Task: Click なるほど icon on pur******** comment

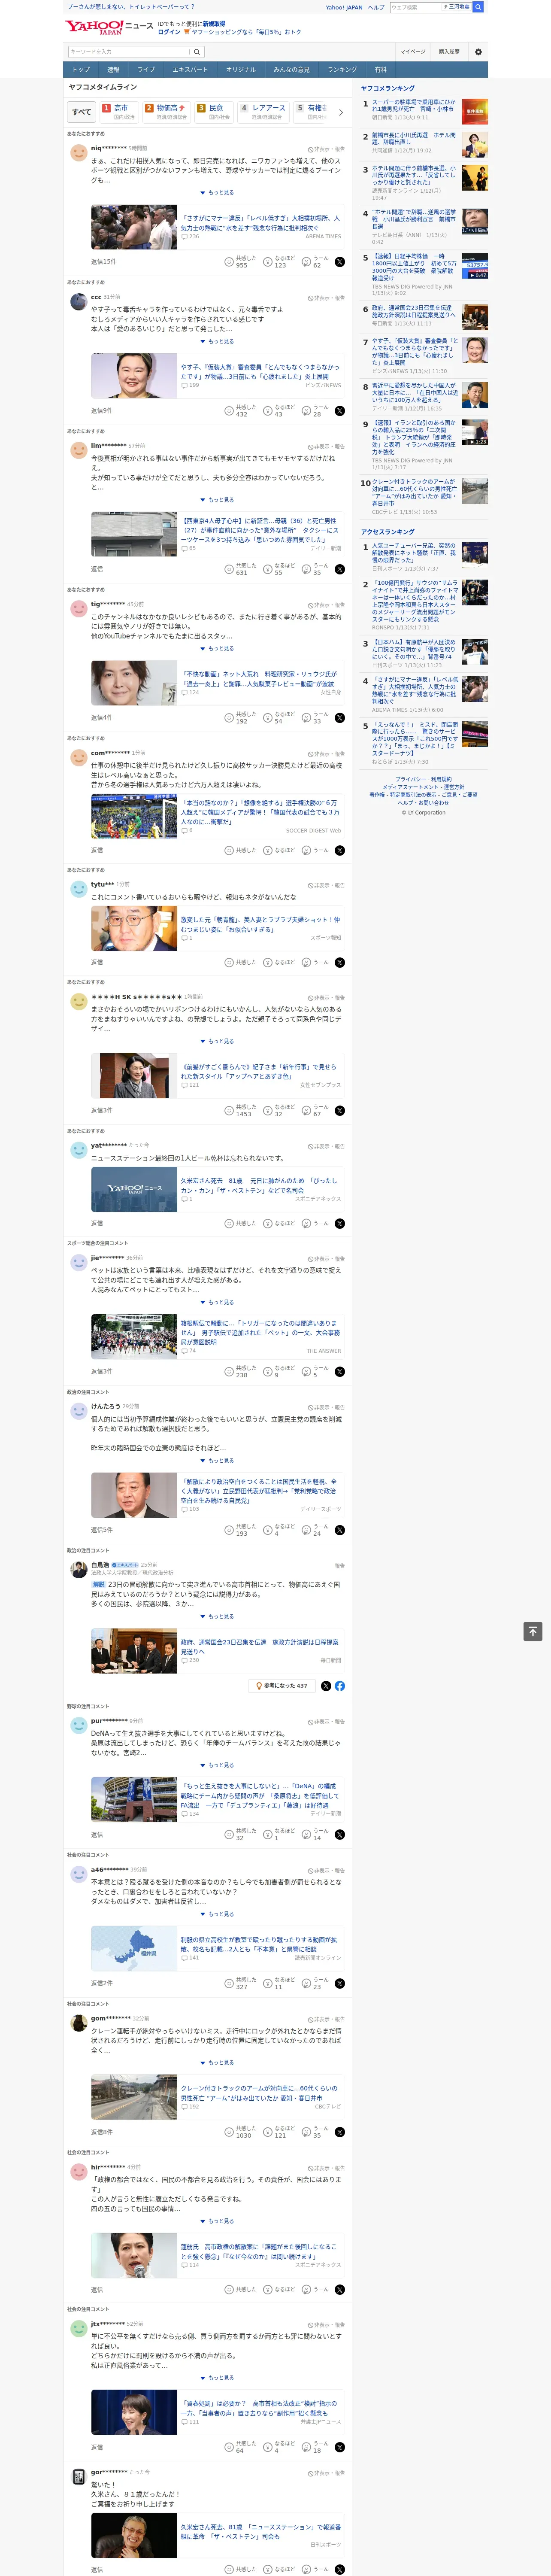Action: pos(268,1834)
